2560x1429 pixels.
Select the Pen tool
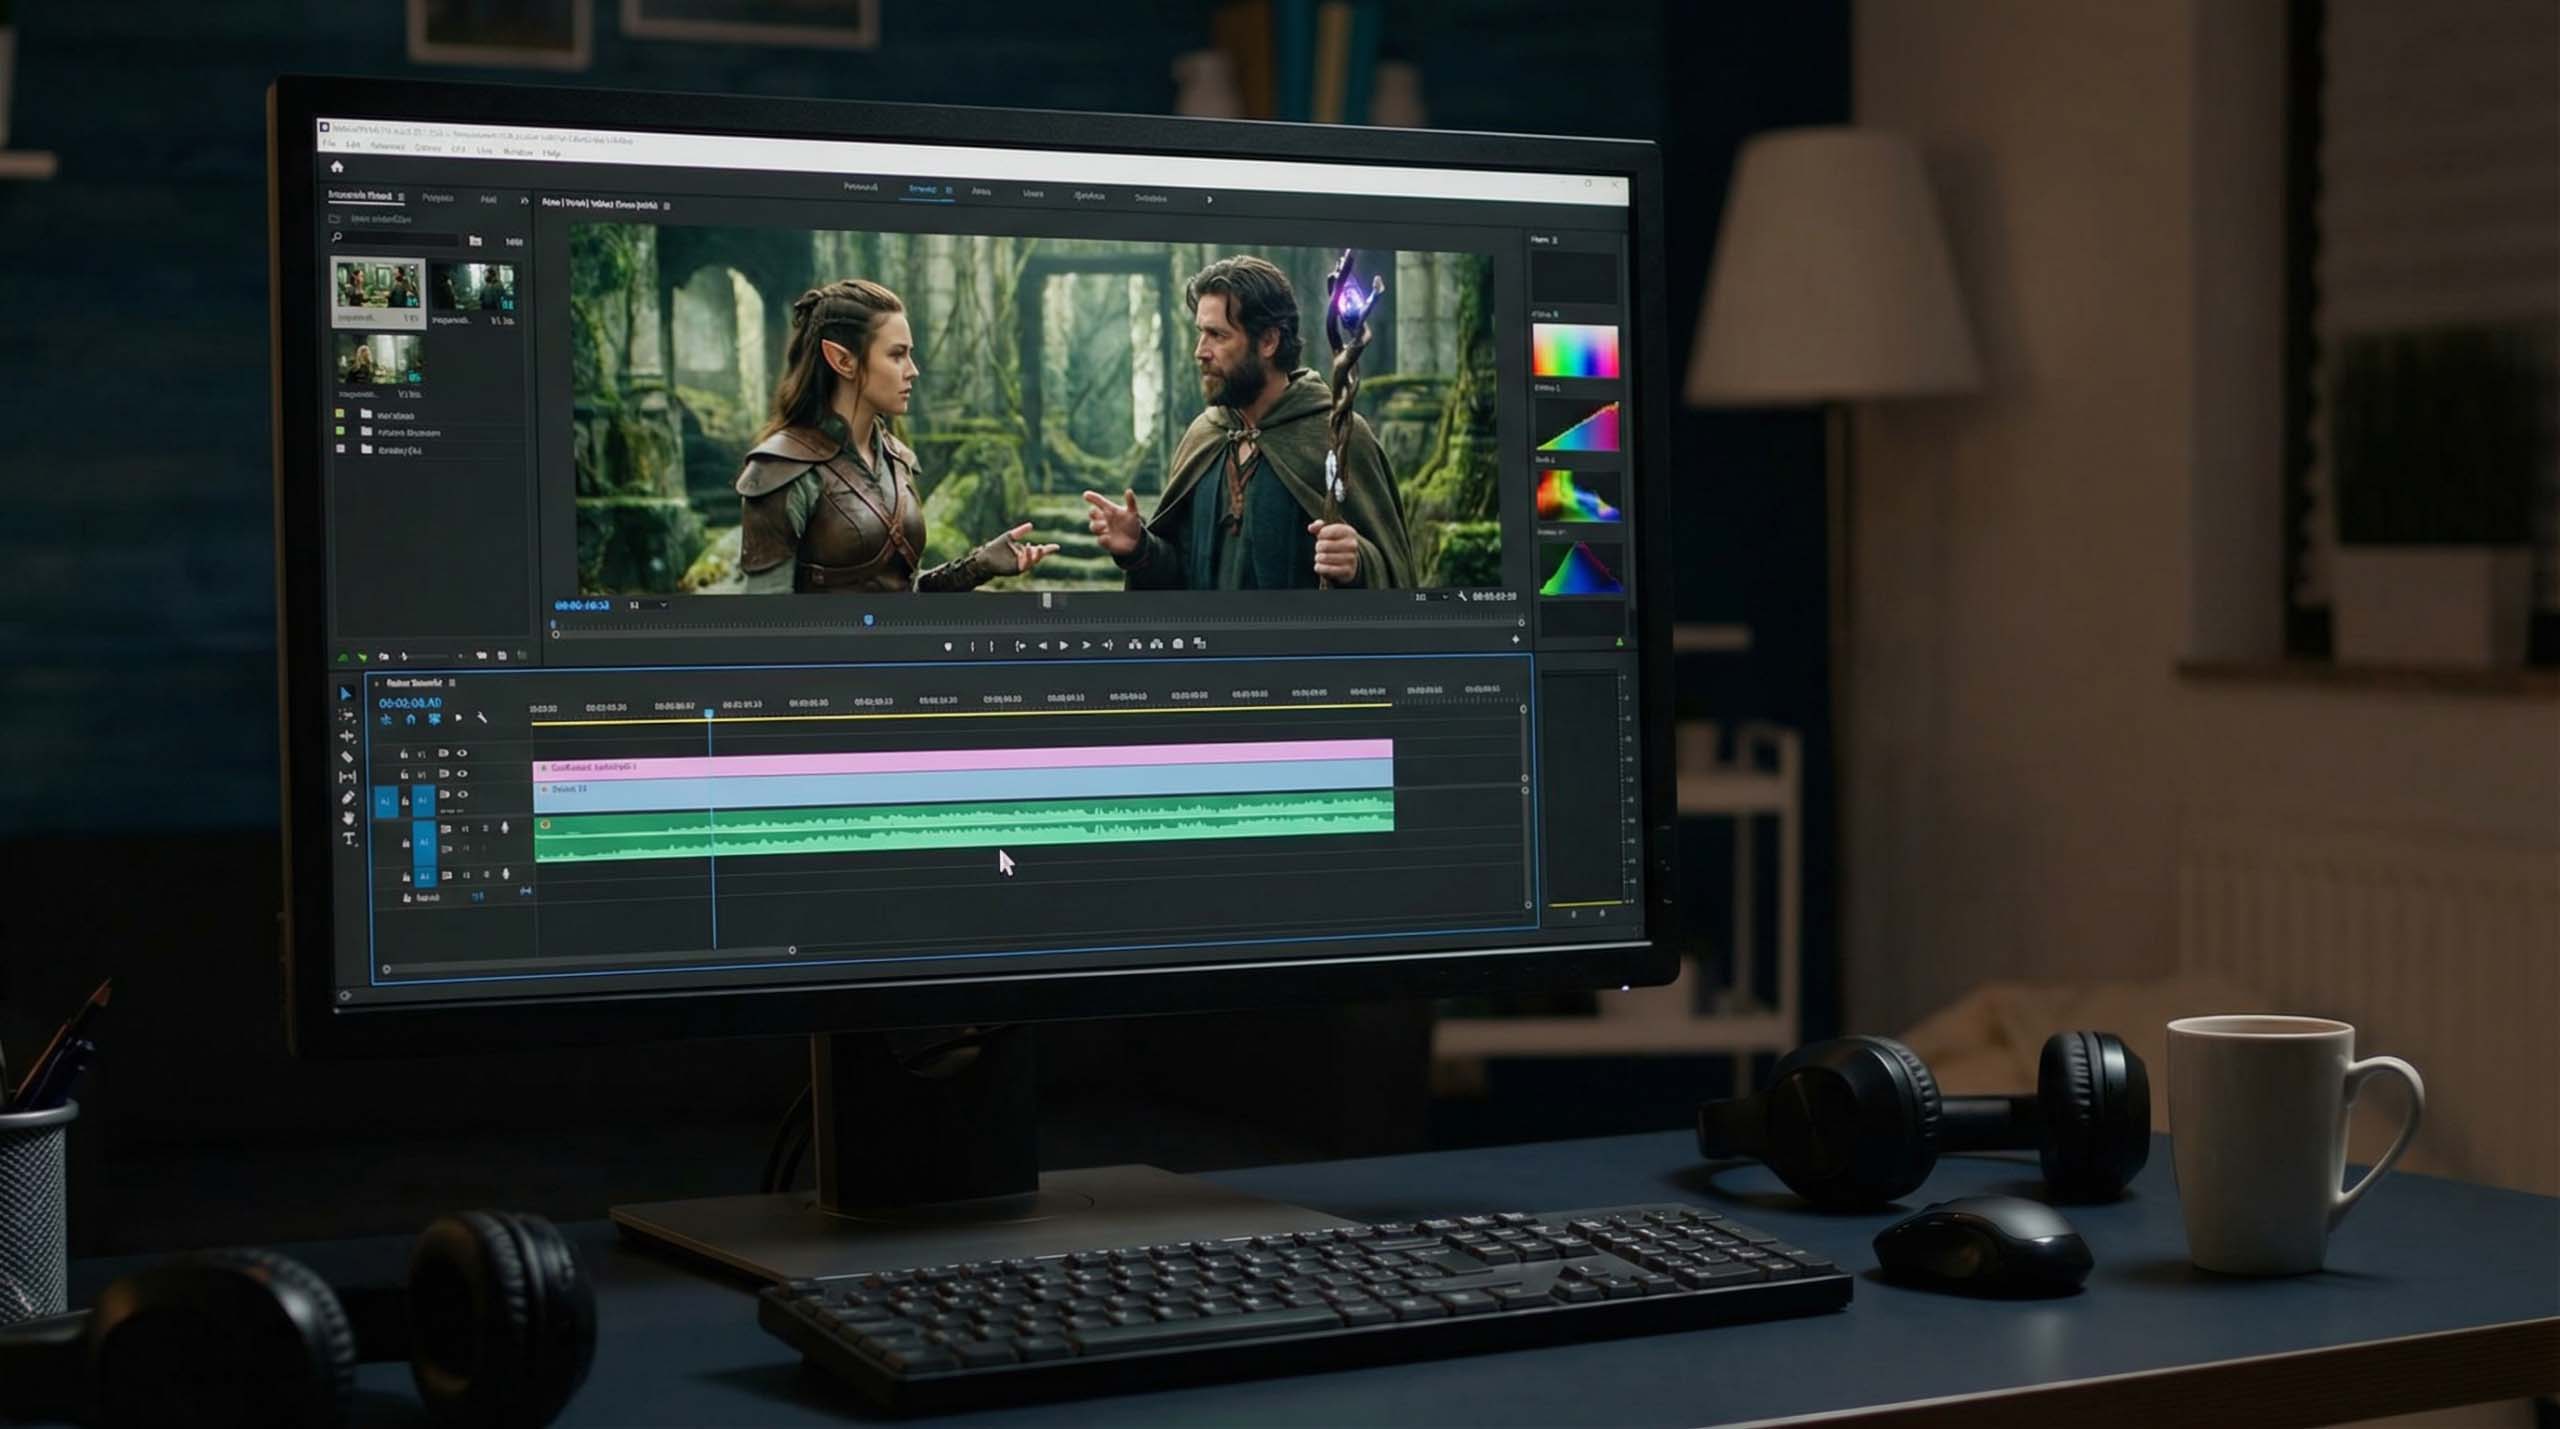coord(348,798)
